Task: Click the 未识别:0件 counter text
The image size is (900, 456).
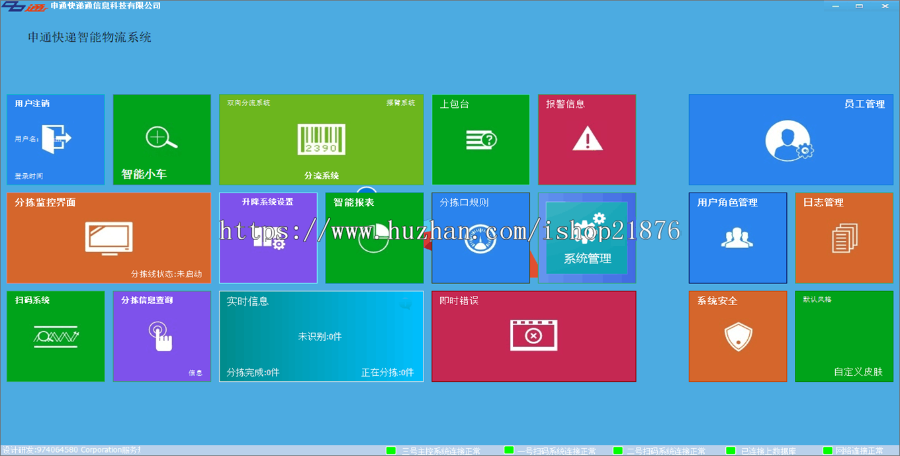Action: (320, 337)
